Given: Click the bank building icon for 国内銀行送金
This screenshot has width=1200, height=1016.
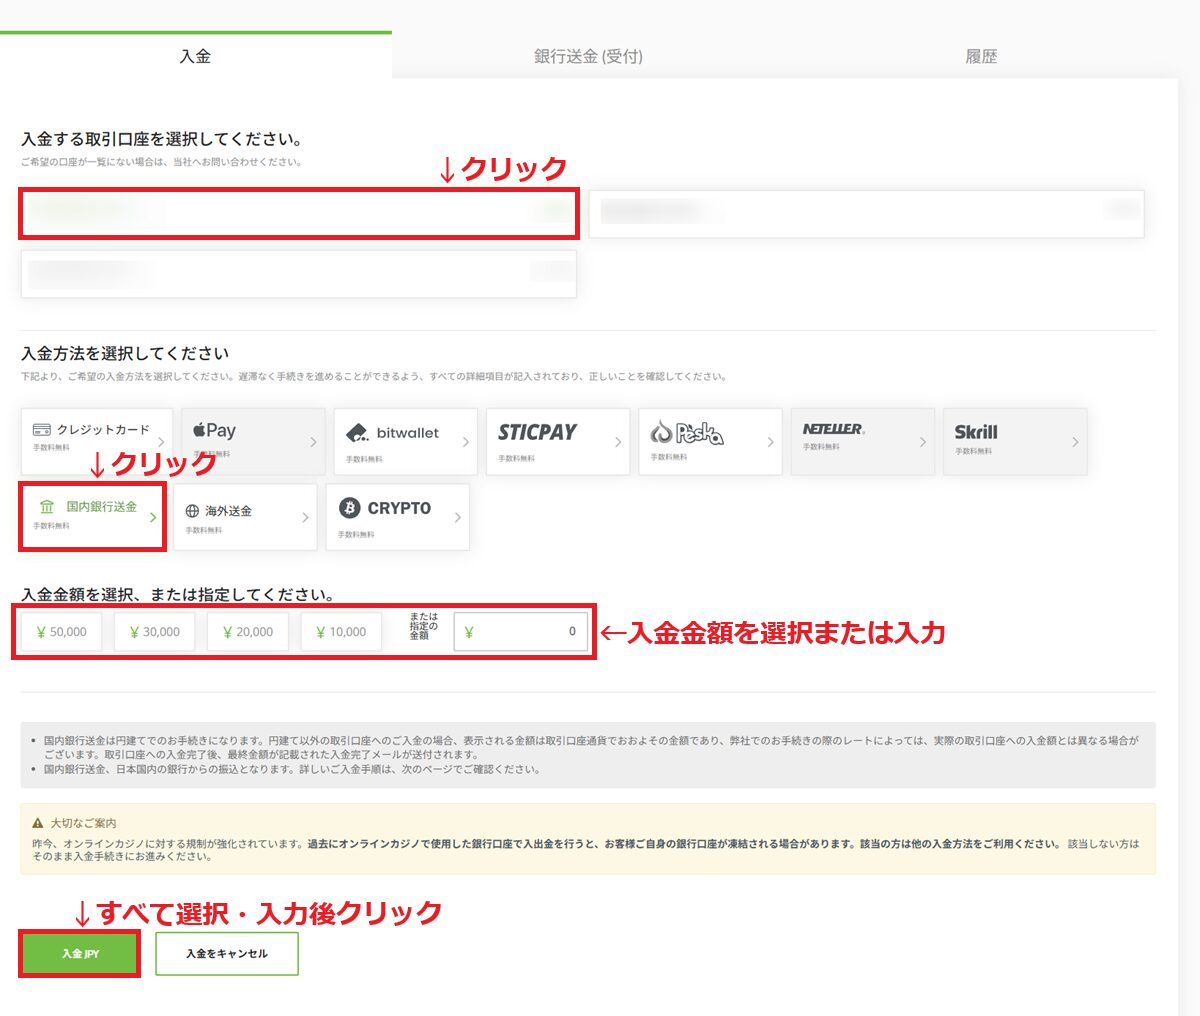Looking at the screenshot, I should click(47, 507).
